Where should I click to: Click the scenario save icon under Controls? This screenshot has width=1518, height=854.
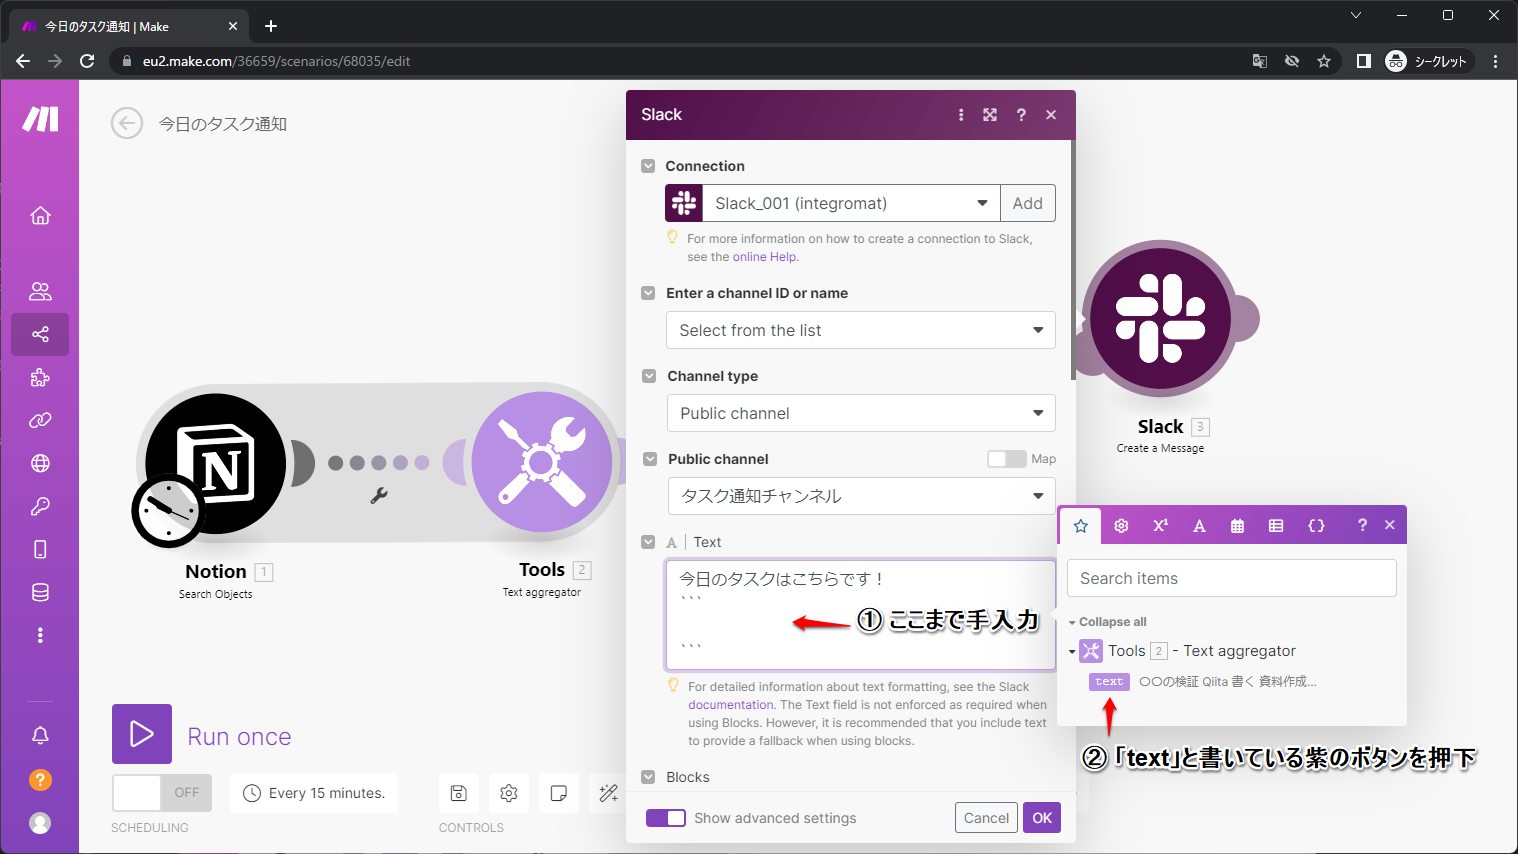point(458,793)
